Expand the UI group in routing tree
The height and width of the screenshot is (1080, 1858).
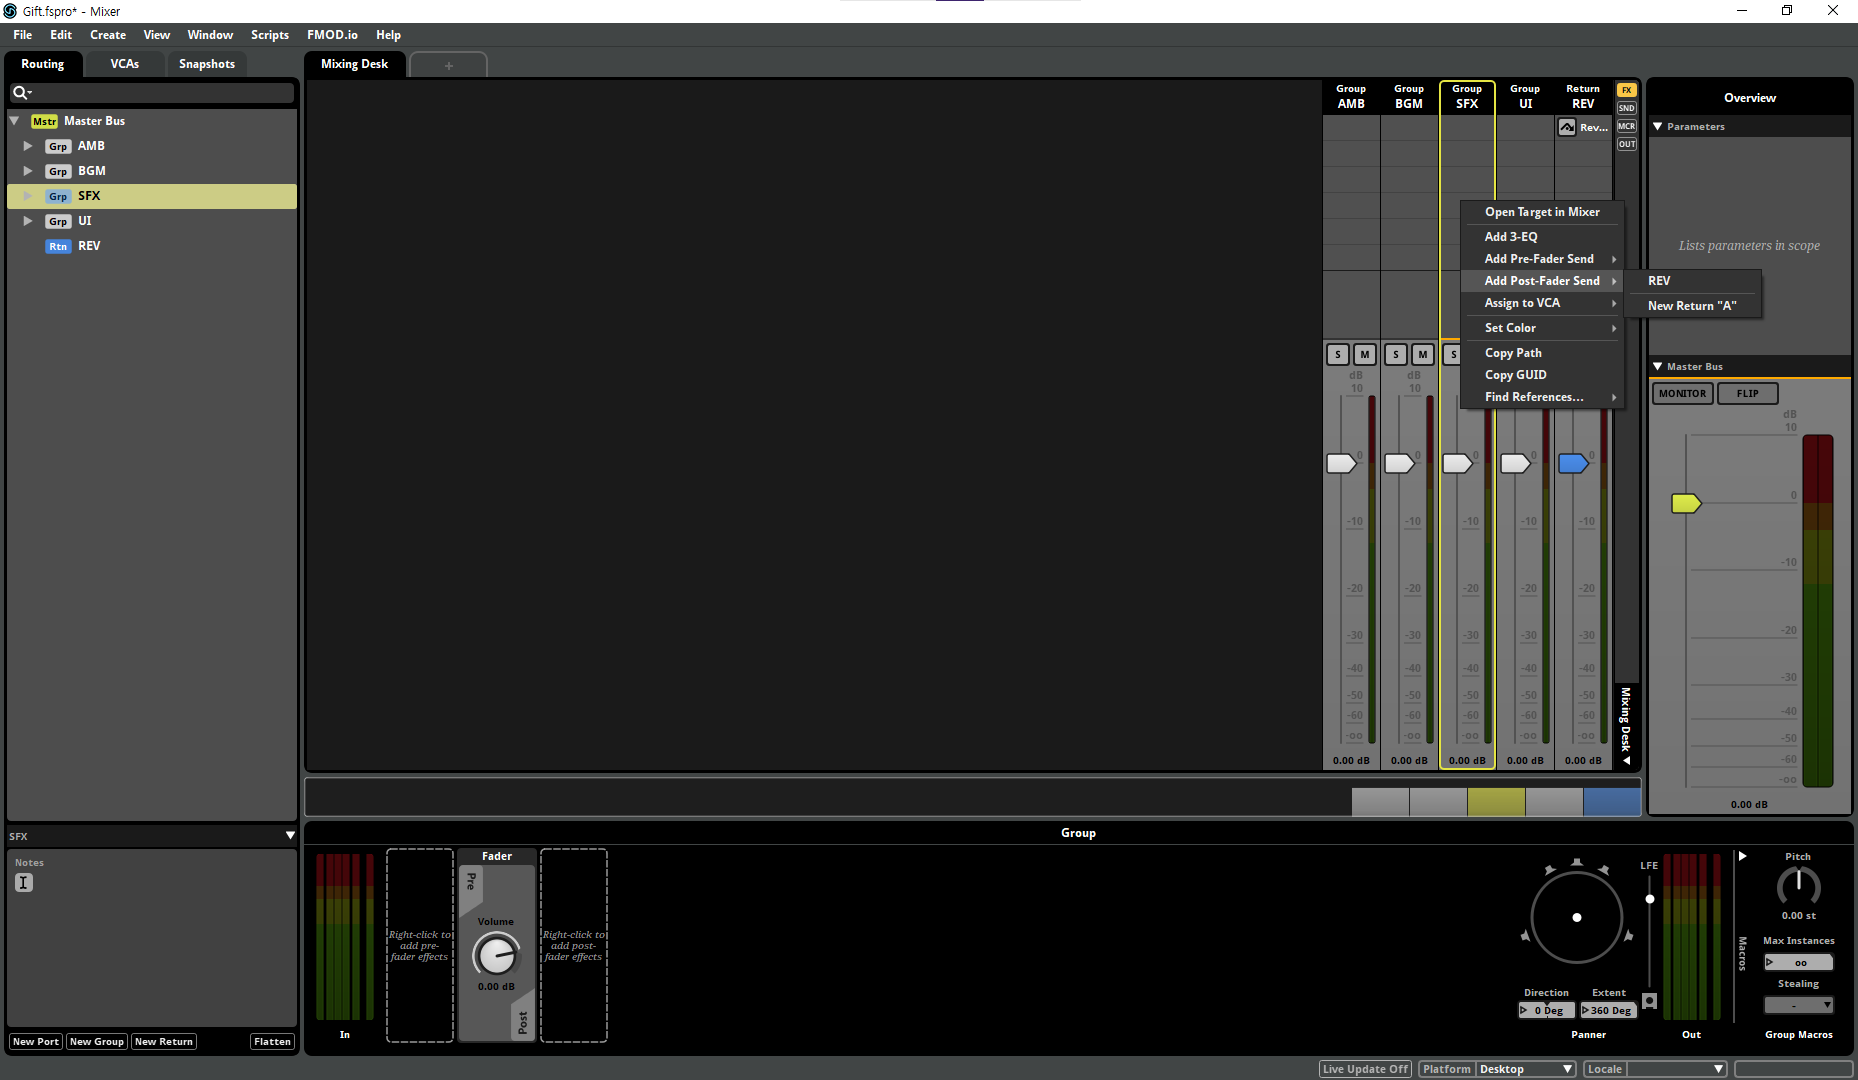[28, 221]
